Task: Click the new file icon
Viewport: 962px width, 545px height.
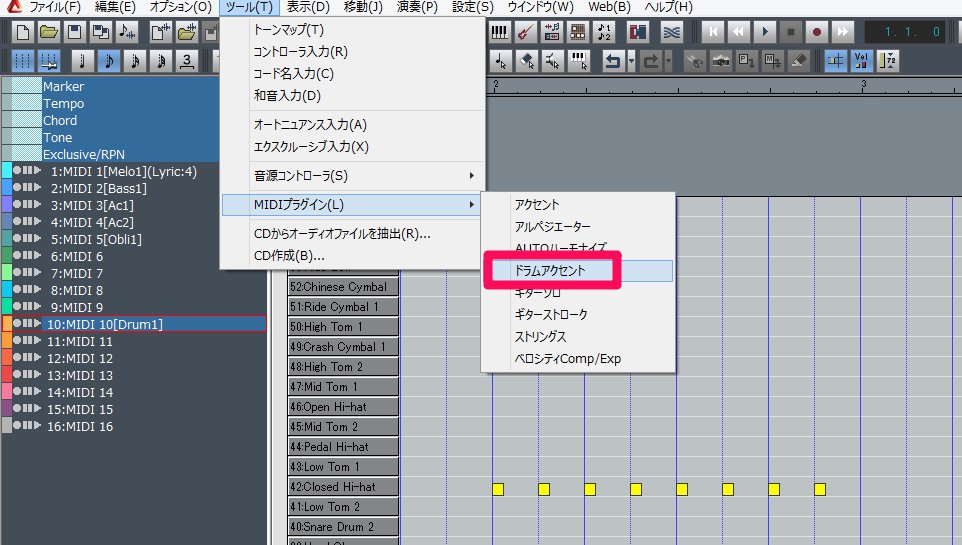Action: 22,32
